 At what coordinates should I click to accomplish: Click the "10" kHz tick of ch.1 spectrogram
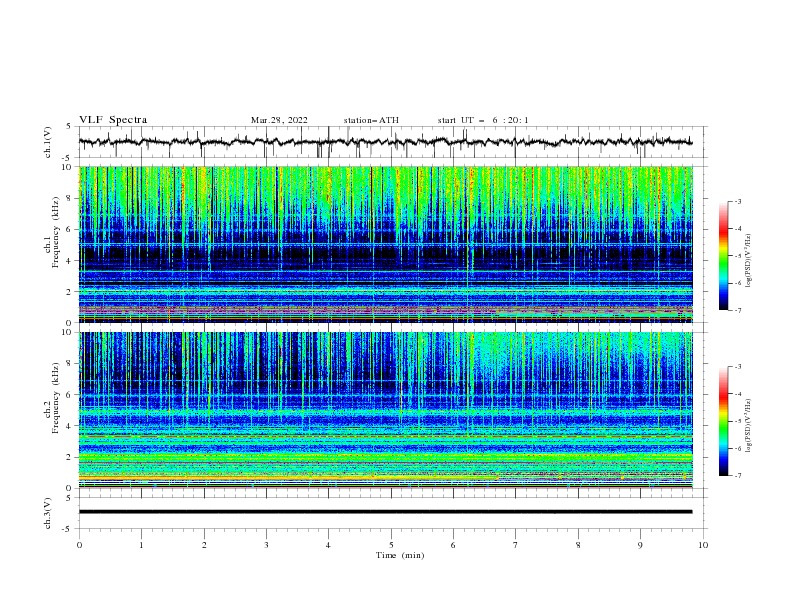click(x=69, y=167)
